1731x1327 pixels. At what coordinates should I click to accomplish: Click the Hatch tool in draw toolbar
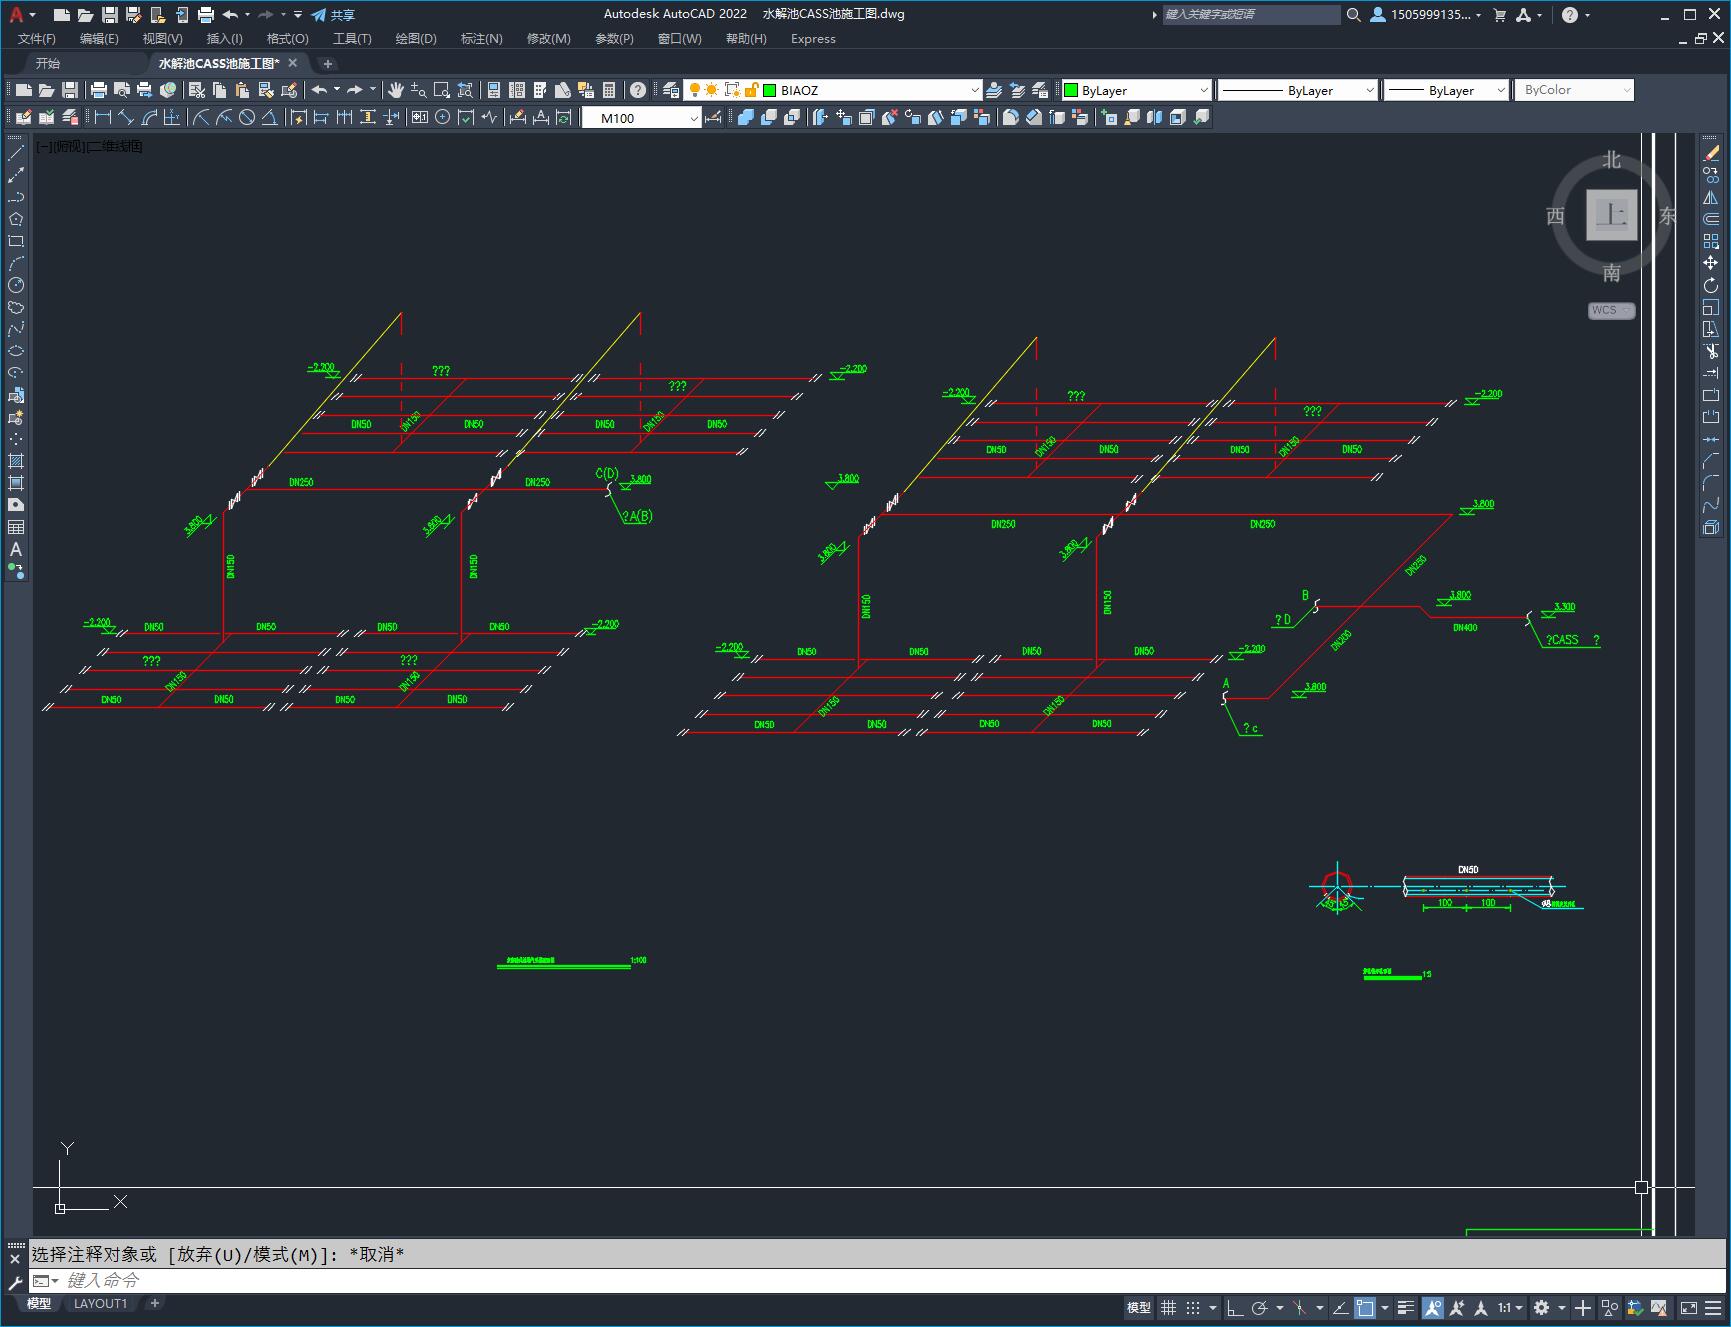click(16, 461)
